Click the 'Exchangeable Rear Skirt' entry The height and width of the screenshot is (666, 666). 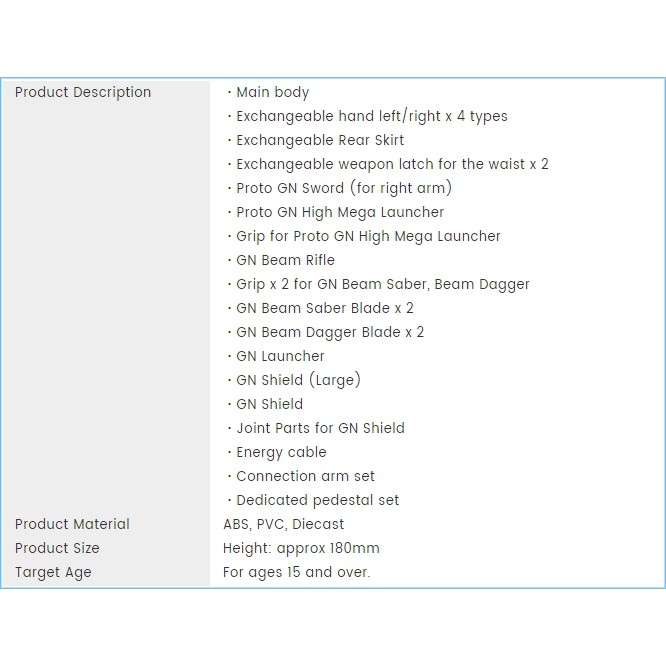point(320,140)
